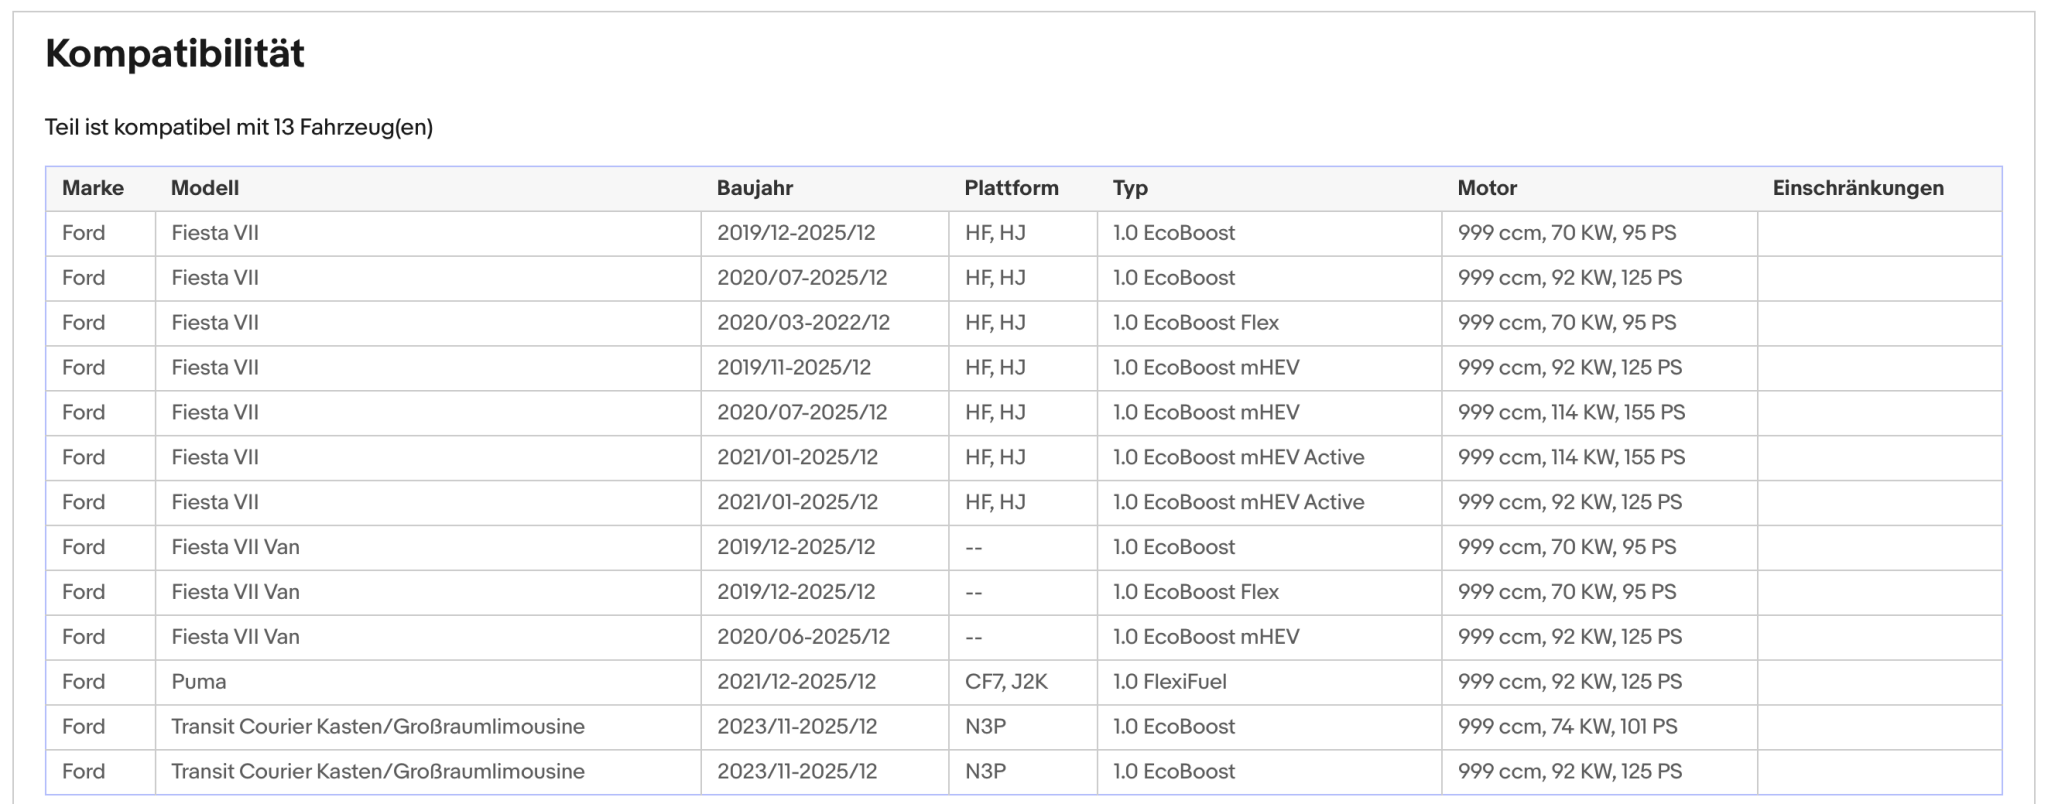Click empty Einschränkungen cell in the Puma row
Screen dimensions: 2048x804
click(x=1879, y=682)
